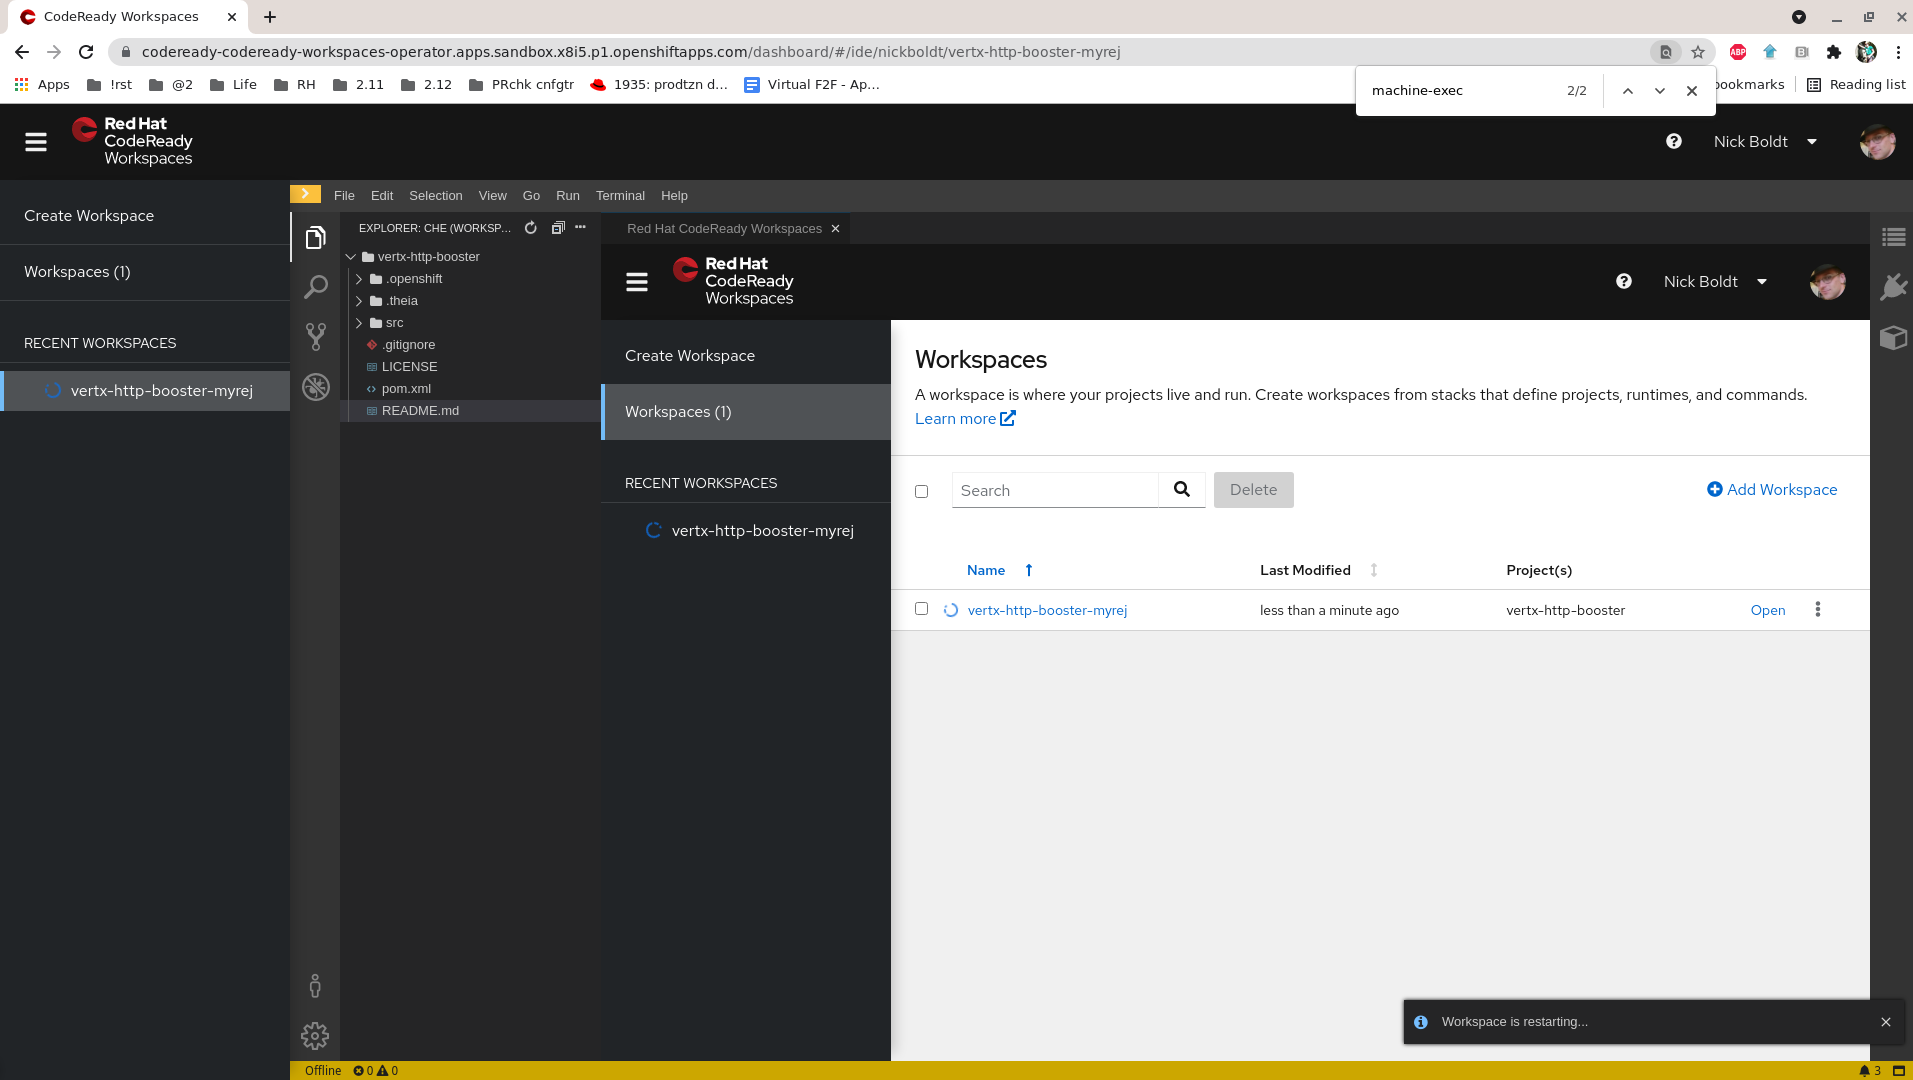The image size is (1913, 1080).
Task: Open the Reading list in bookmarks bar
Action: [x=1856, y=85]
